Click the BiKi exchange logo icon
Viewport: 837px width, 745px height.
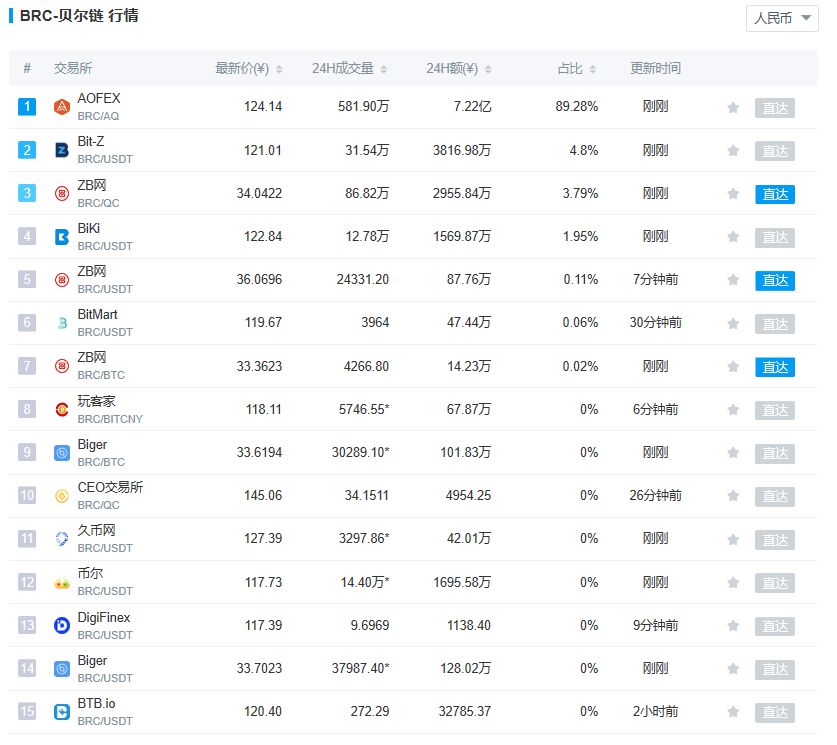[x=62, y=236]
